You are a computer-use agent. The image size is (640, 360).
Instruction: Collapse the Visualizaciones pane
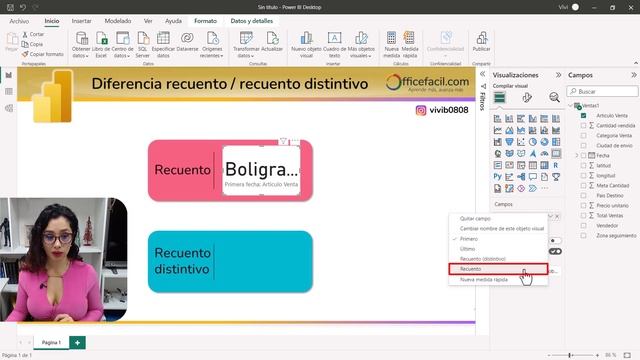(x=558, y=75)
